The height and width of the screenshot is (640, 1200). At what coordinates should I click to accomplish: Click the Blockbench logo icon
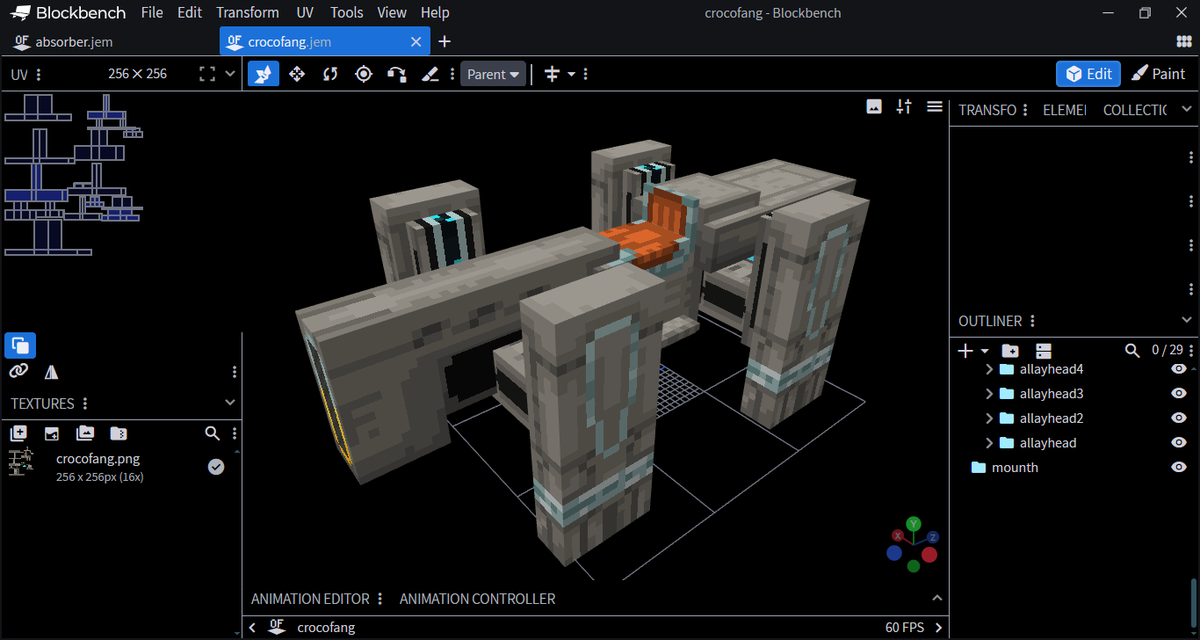(20, 13)
